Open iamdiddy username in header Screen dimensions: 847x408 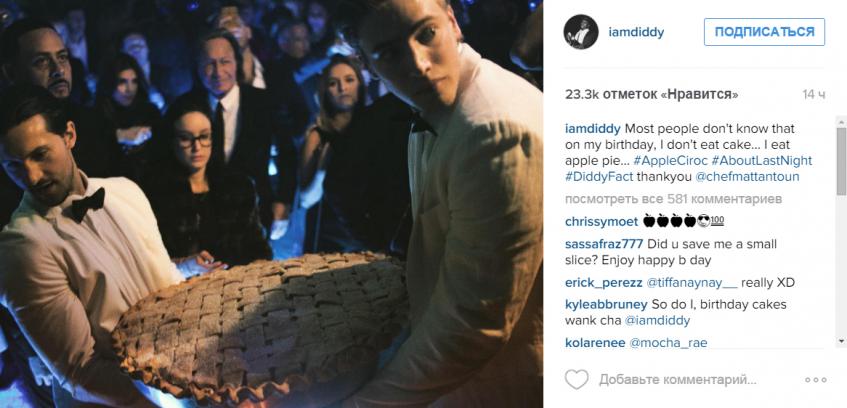coord(636,32)
